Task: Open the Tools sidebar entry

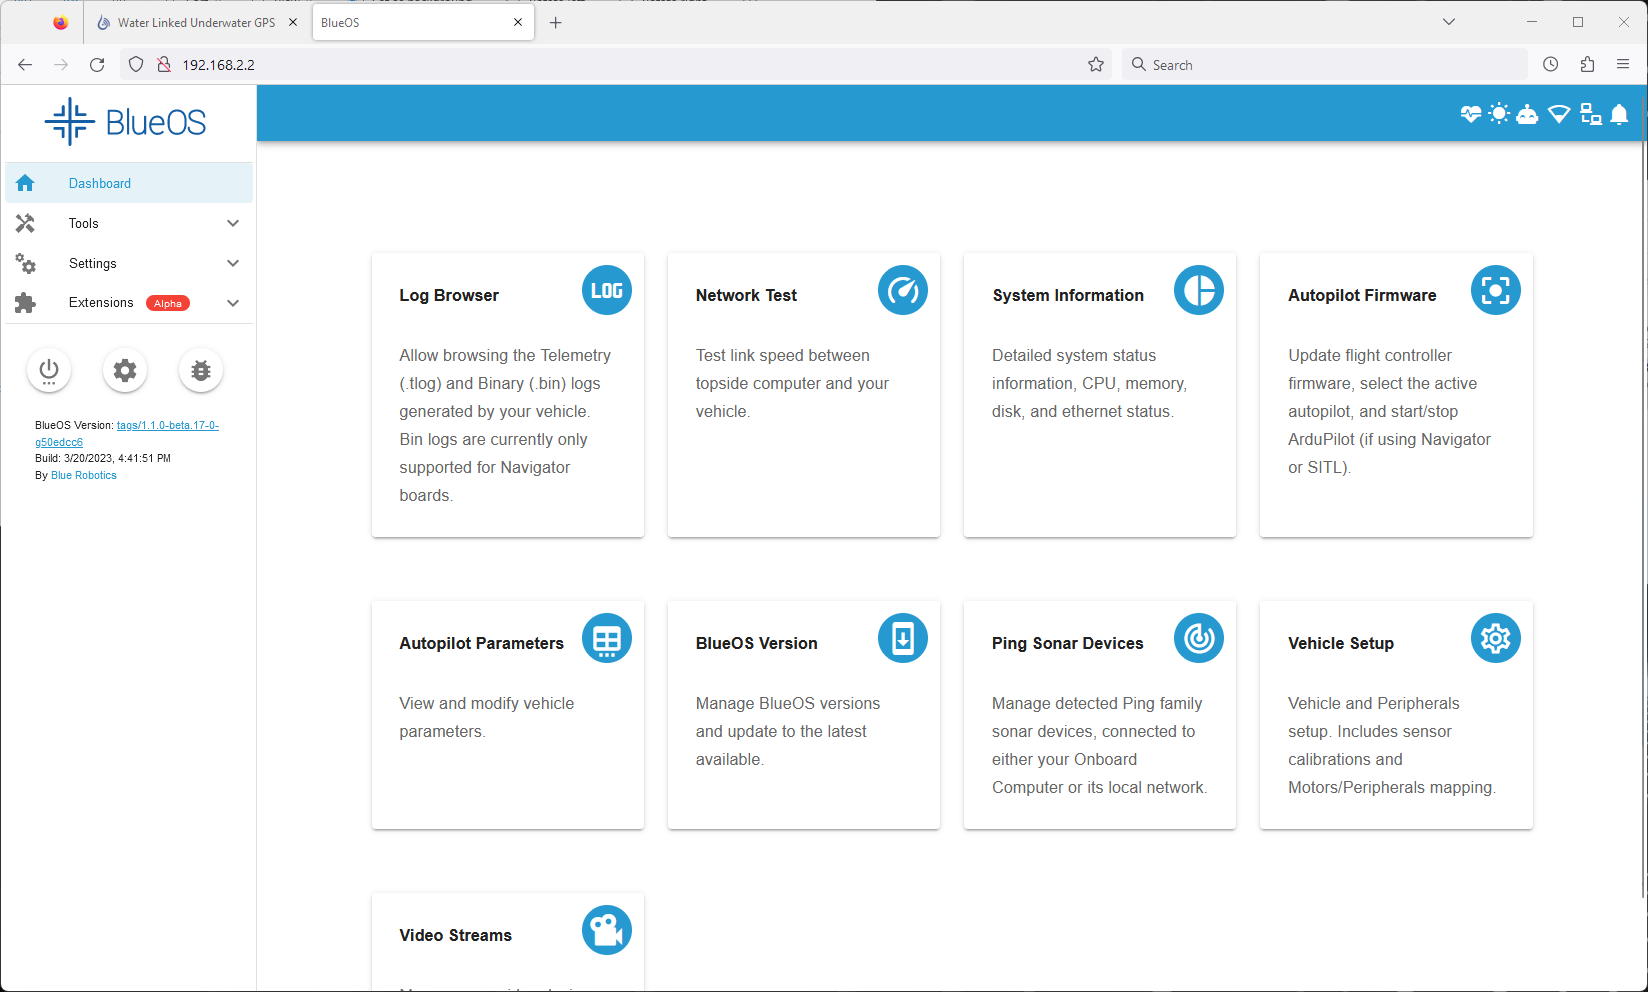Action: coord(129,223)
